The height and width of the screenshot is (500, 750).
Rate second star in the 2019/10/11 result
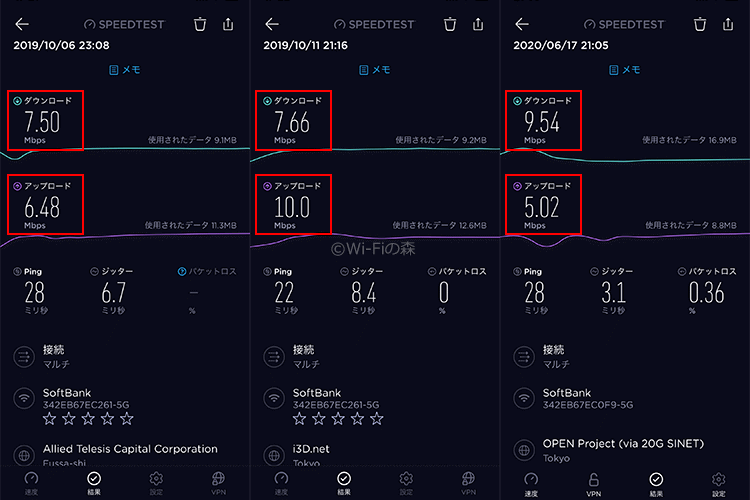(x=319, y=419)
